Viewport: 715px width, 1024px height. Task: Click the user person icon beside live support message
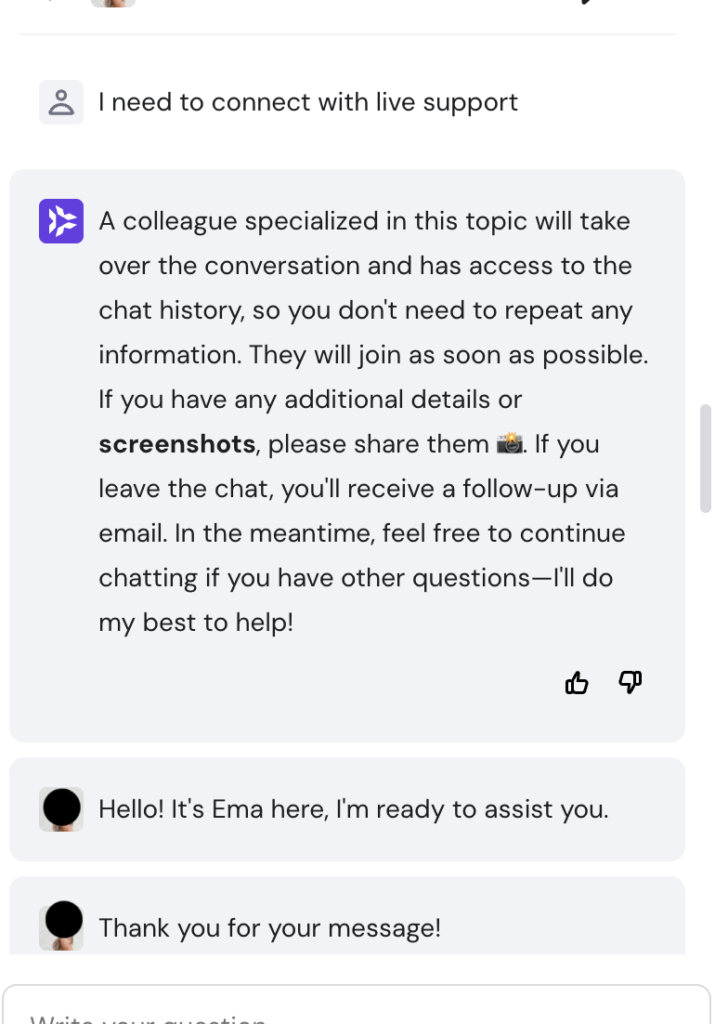coord(61,102)
